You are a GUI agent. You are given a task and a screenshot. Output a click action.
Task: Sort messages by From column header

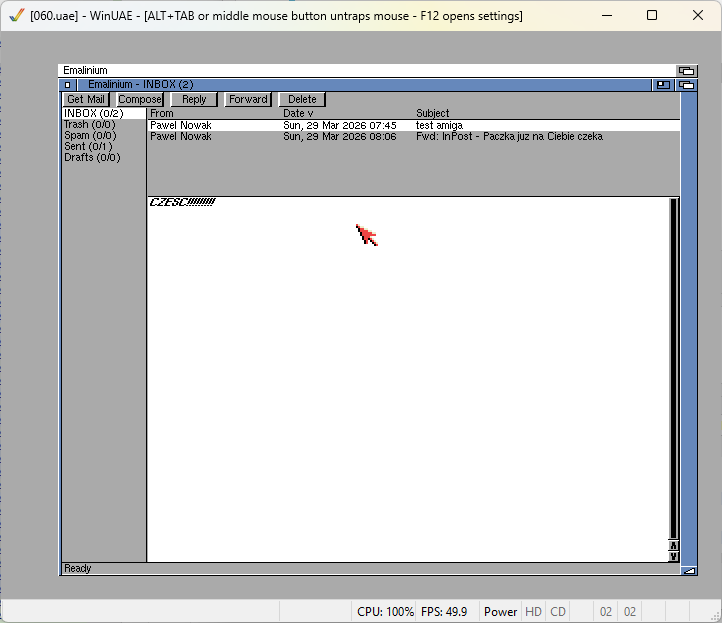162,113
